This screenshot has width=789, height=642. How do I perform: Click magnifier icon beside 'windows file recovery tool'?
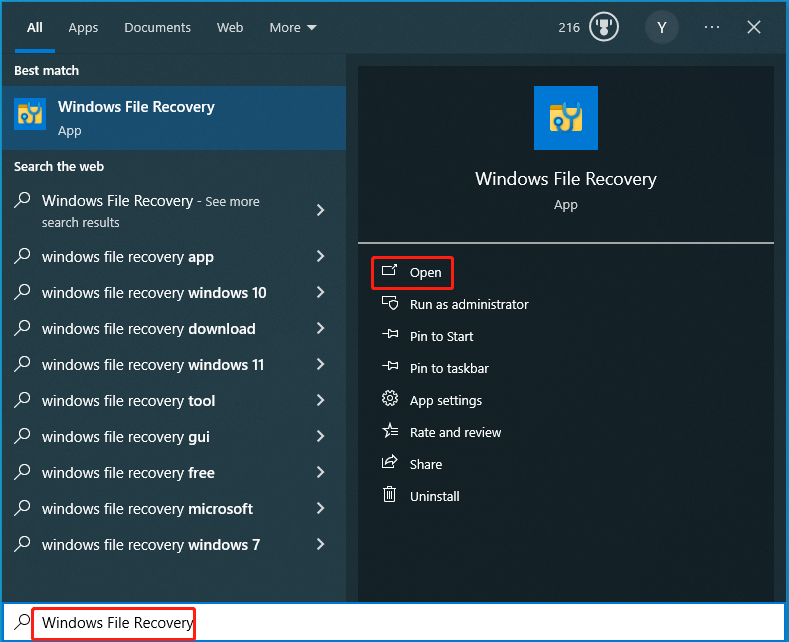pos(22,400)
